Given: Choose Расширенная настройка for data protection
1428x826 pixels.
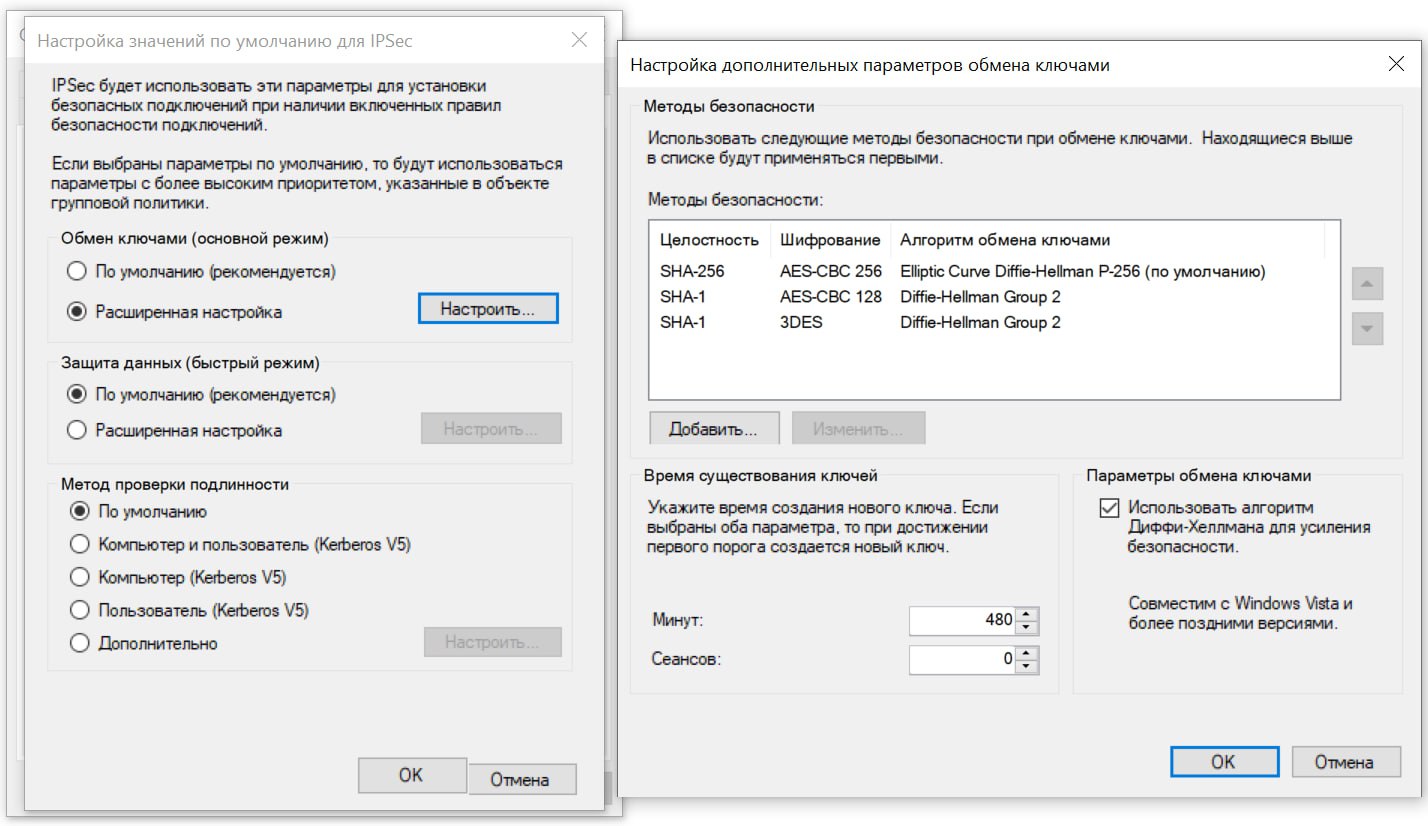Looking at the screenshot, I should click(x=76, y=431).
